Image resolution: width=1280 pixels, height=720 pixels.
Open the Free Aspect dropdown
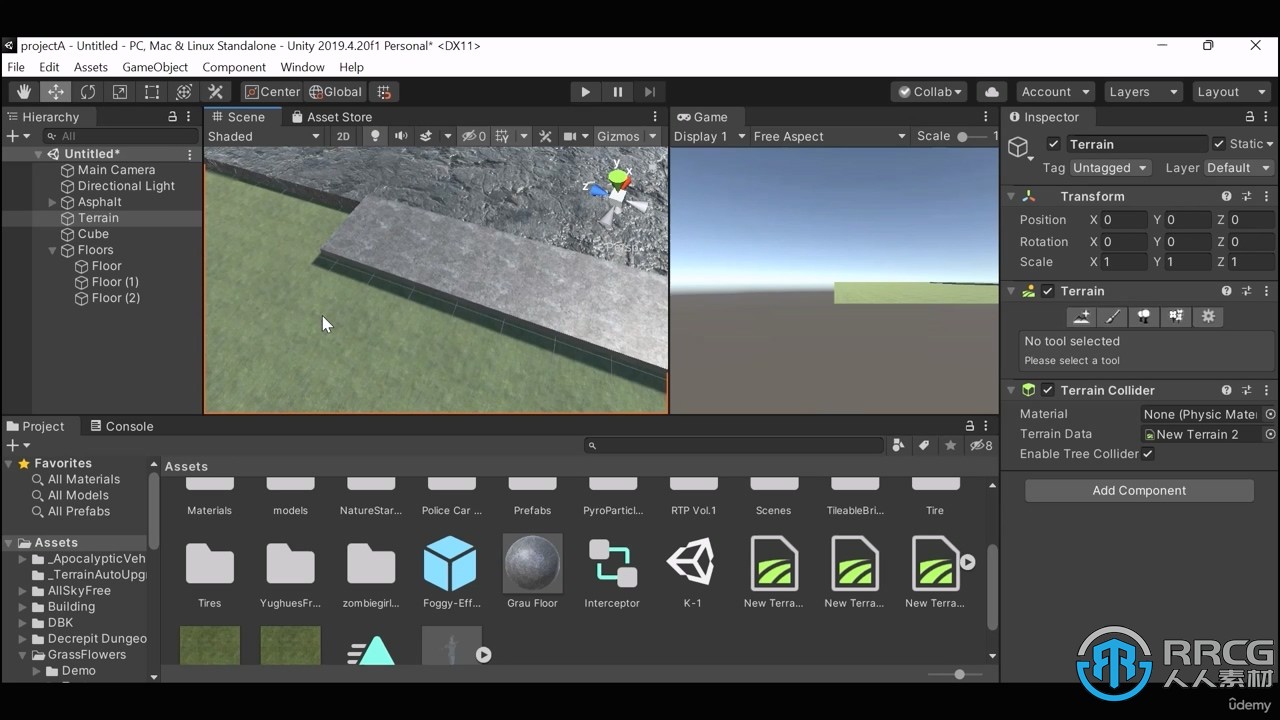click(x=829, y=136)
